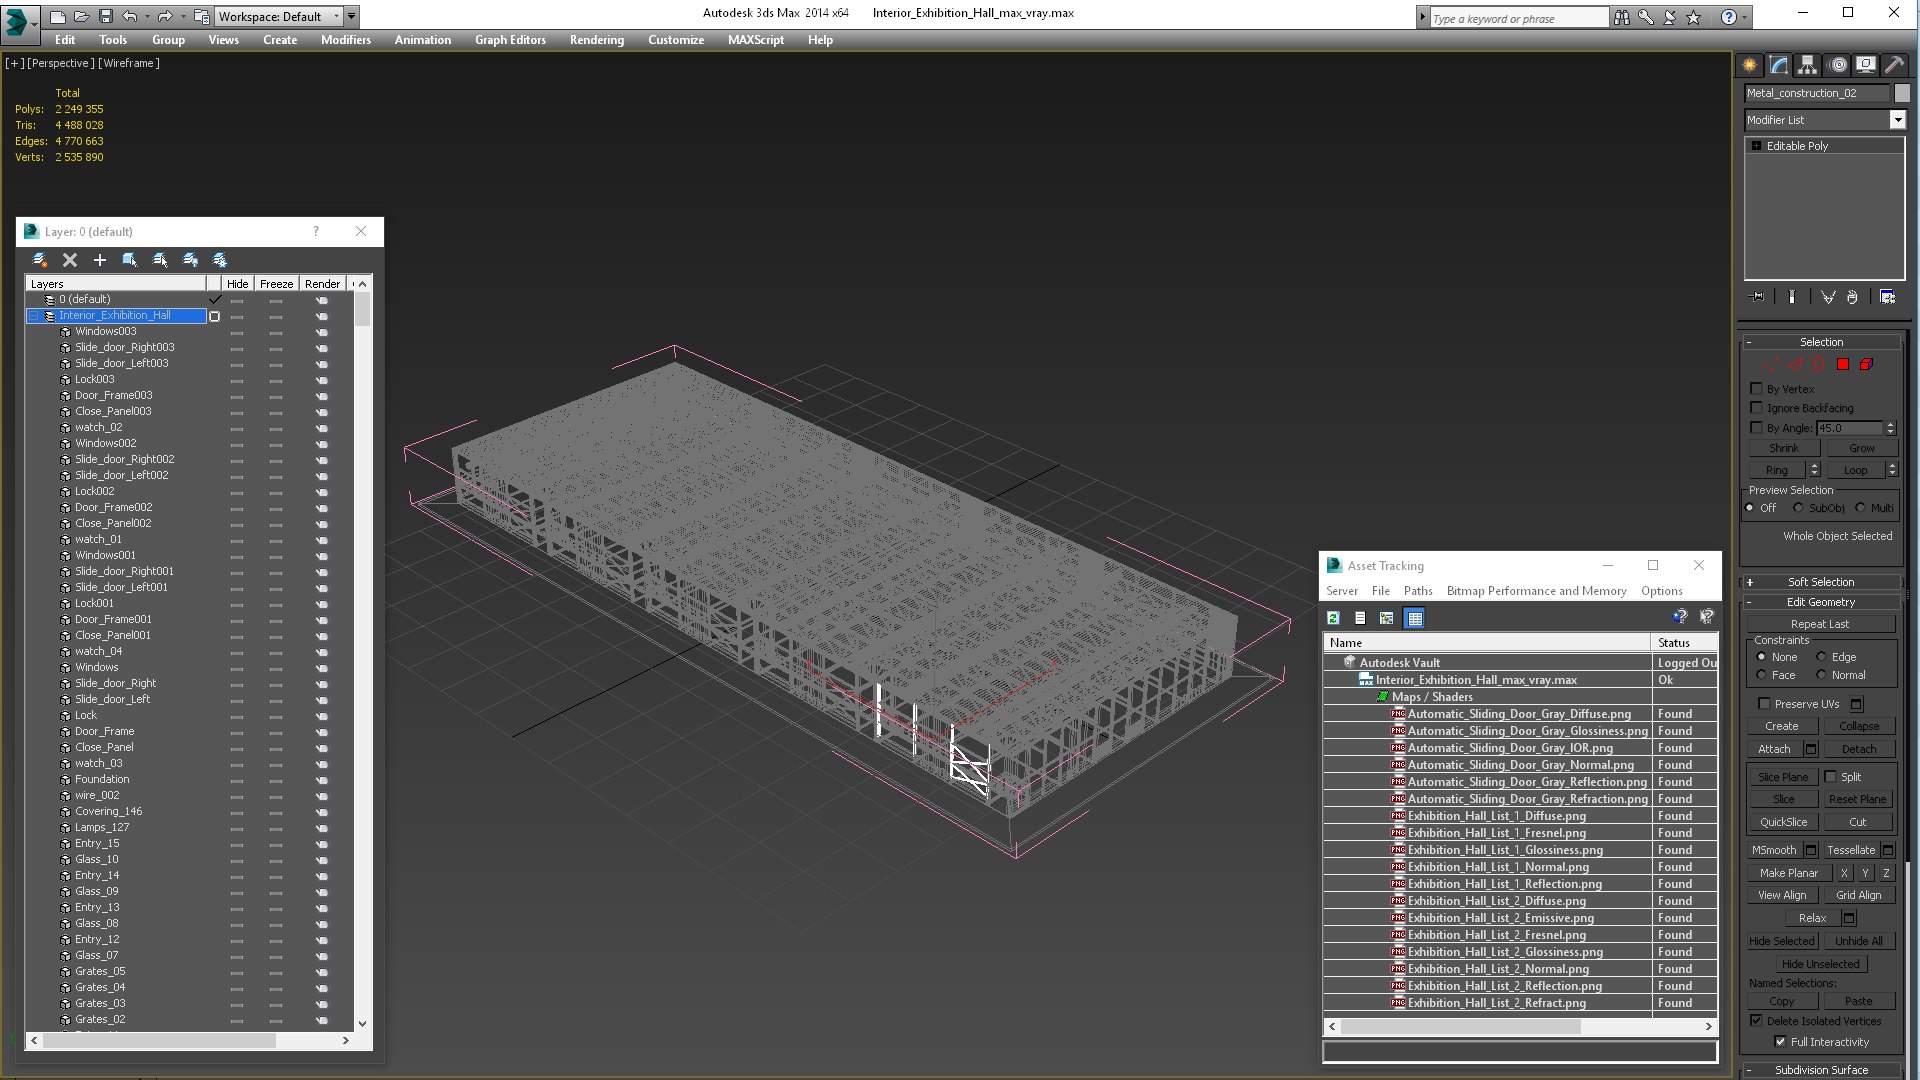This screenshot has height=1080, width=1920.
Task: Click the Tessellate button
Action: click(1850, 850)
